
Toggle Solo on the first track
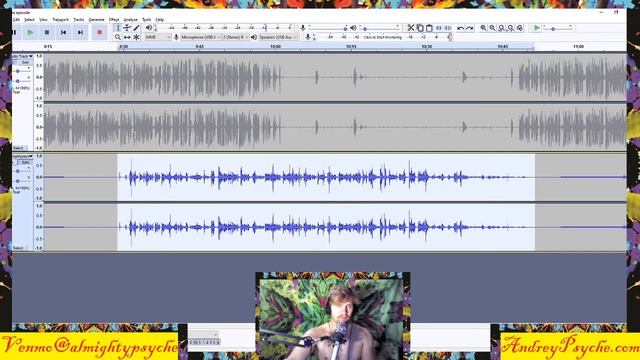click(25, 62)
